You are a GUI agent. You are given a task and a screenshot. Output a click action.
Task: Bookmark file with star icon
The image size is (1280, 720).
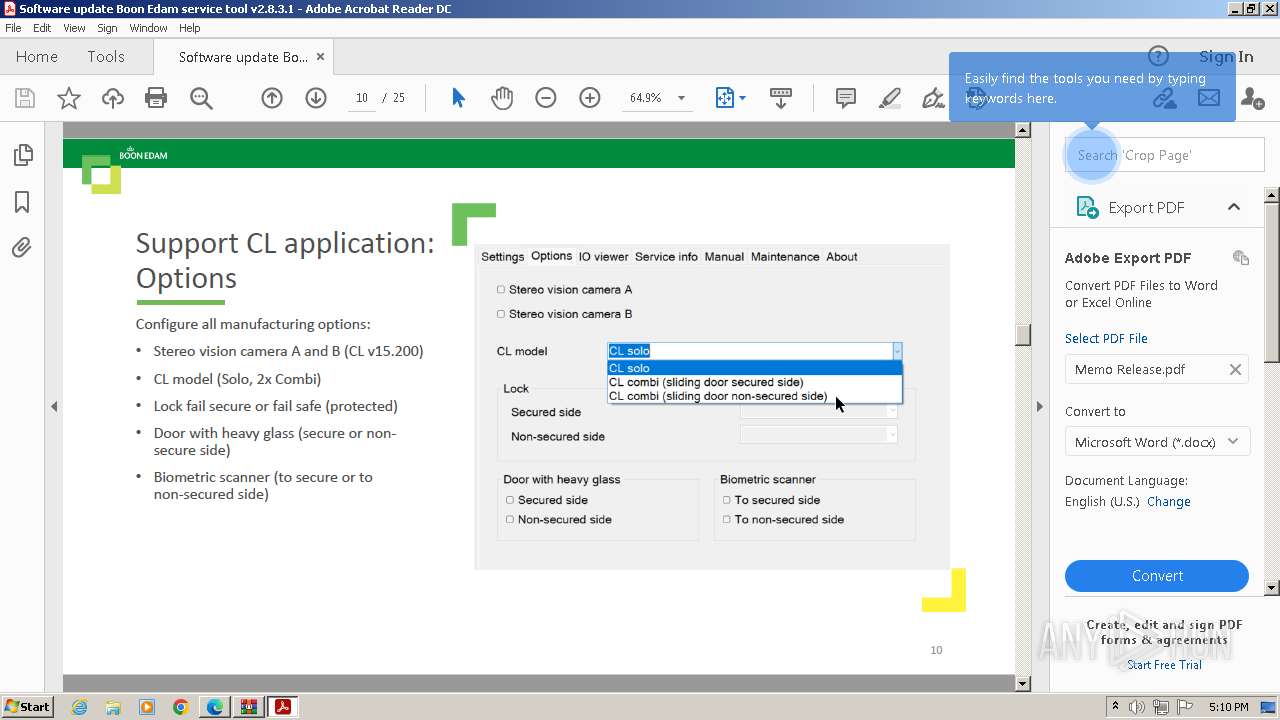tap(69, 98)
